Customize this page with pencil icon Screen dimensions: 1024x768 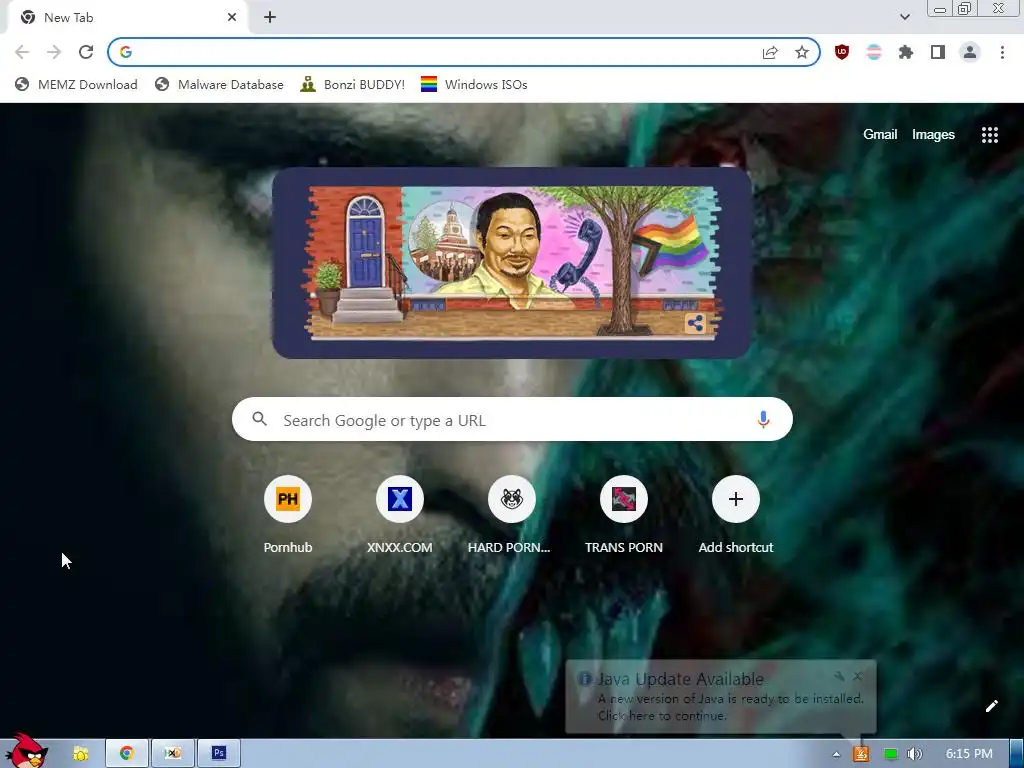(991, 706)
